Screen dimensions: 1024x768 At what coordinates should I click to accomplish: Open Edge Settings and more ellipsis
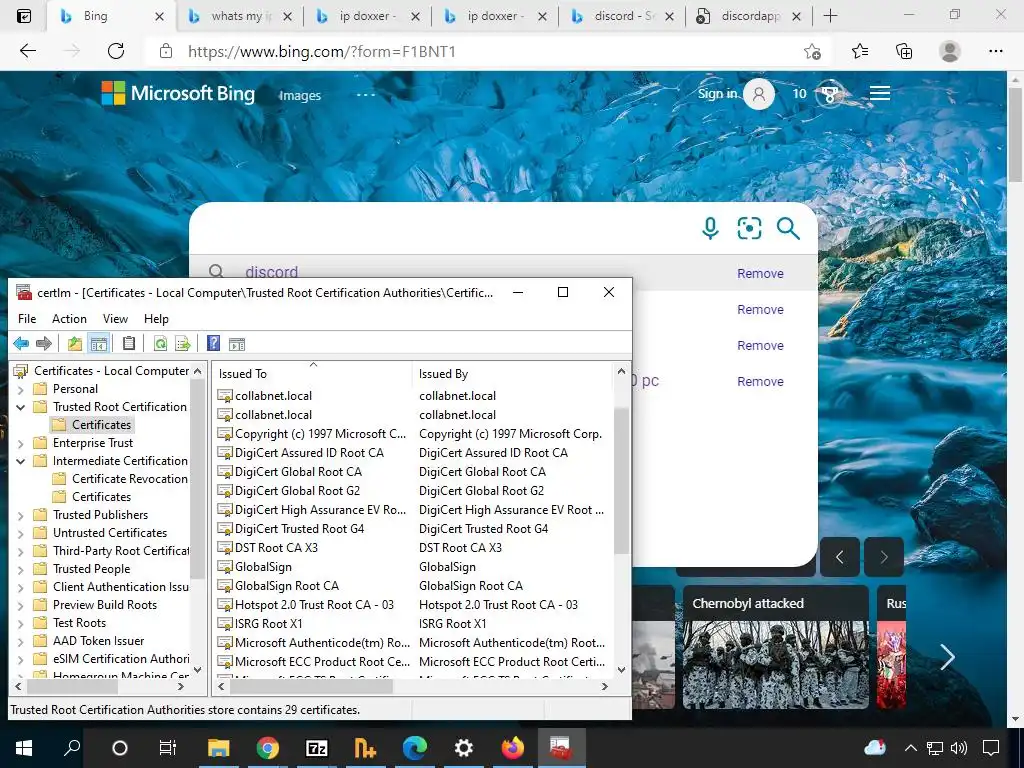[995, 51]
